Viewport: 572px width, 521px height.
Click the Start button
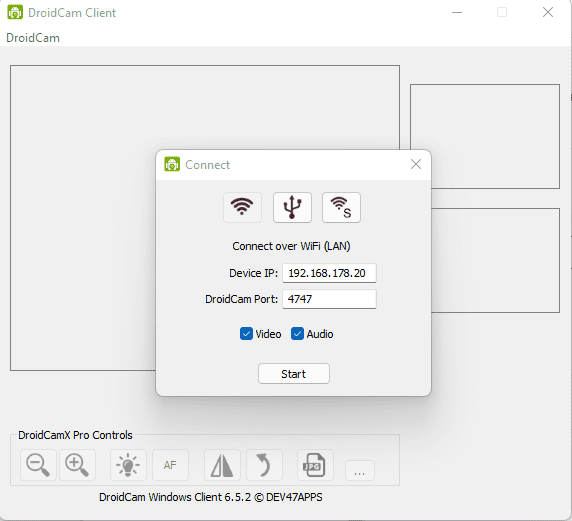(x=294, y=374)
